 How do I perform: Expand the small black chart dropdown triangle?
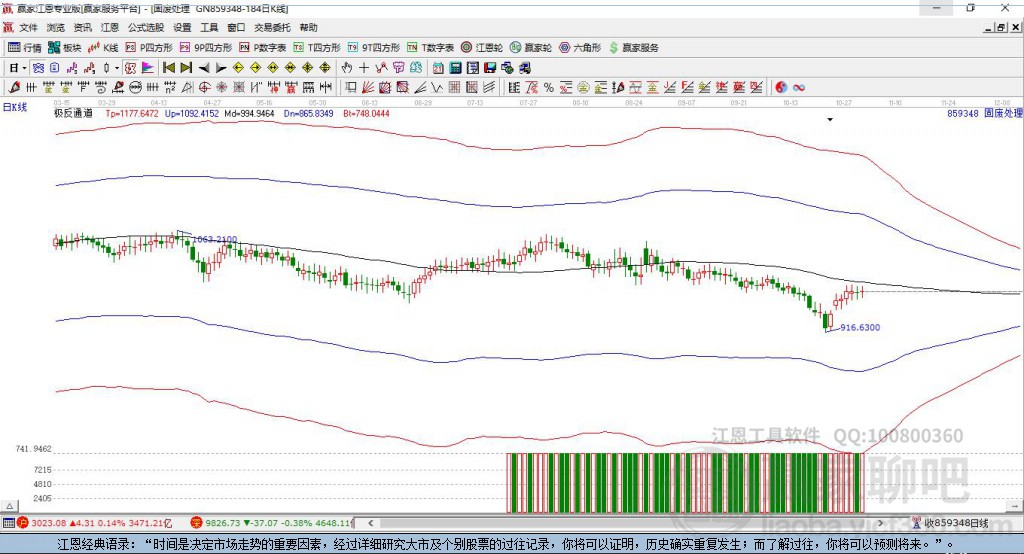click(829, 119)
